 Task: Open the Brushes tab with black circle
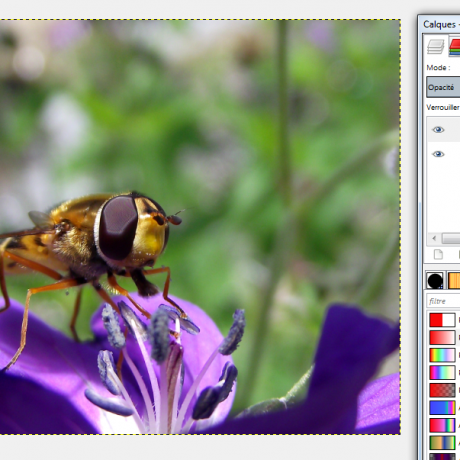pos(435,280)
